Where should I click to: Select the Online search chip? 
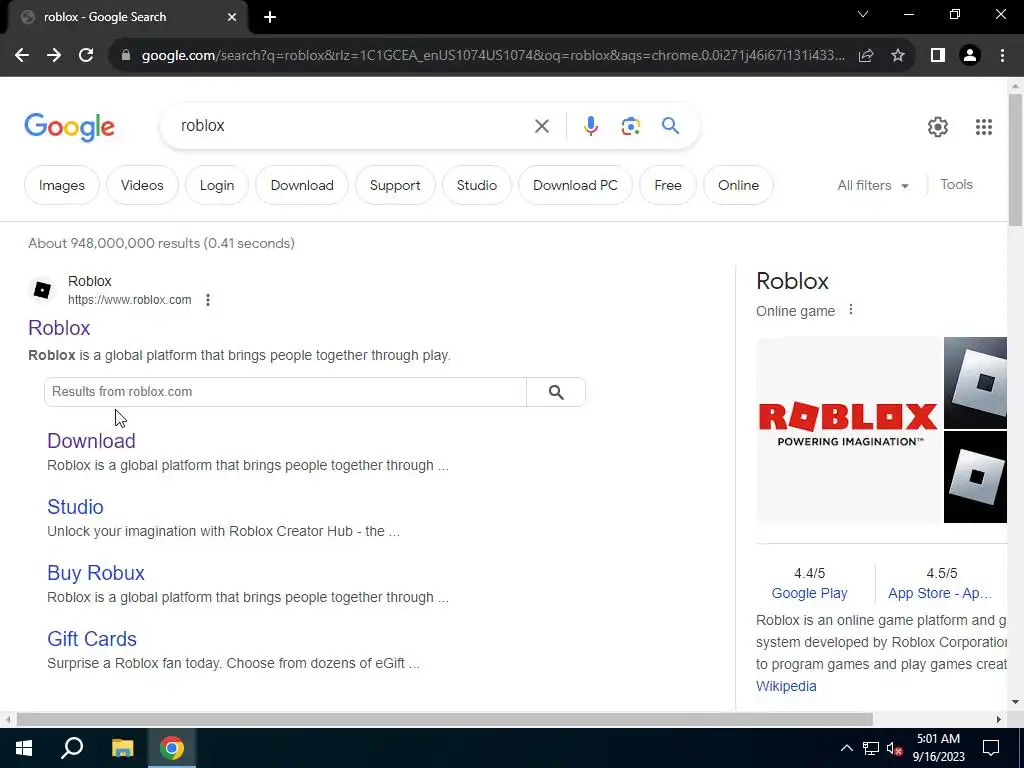point(739,185)
